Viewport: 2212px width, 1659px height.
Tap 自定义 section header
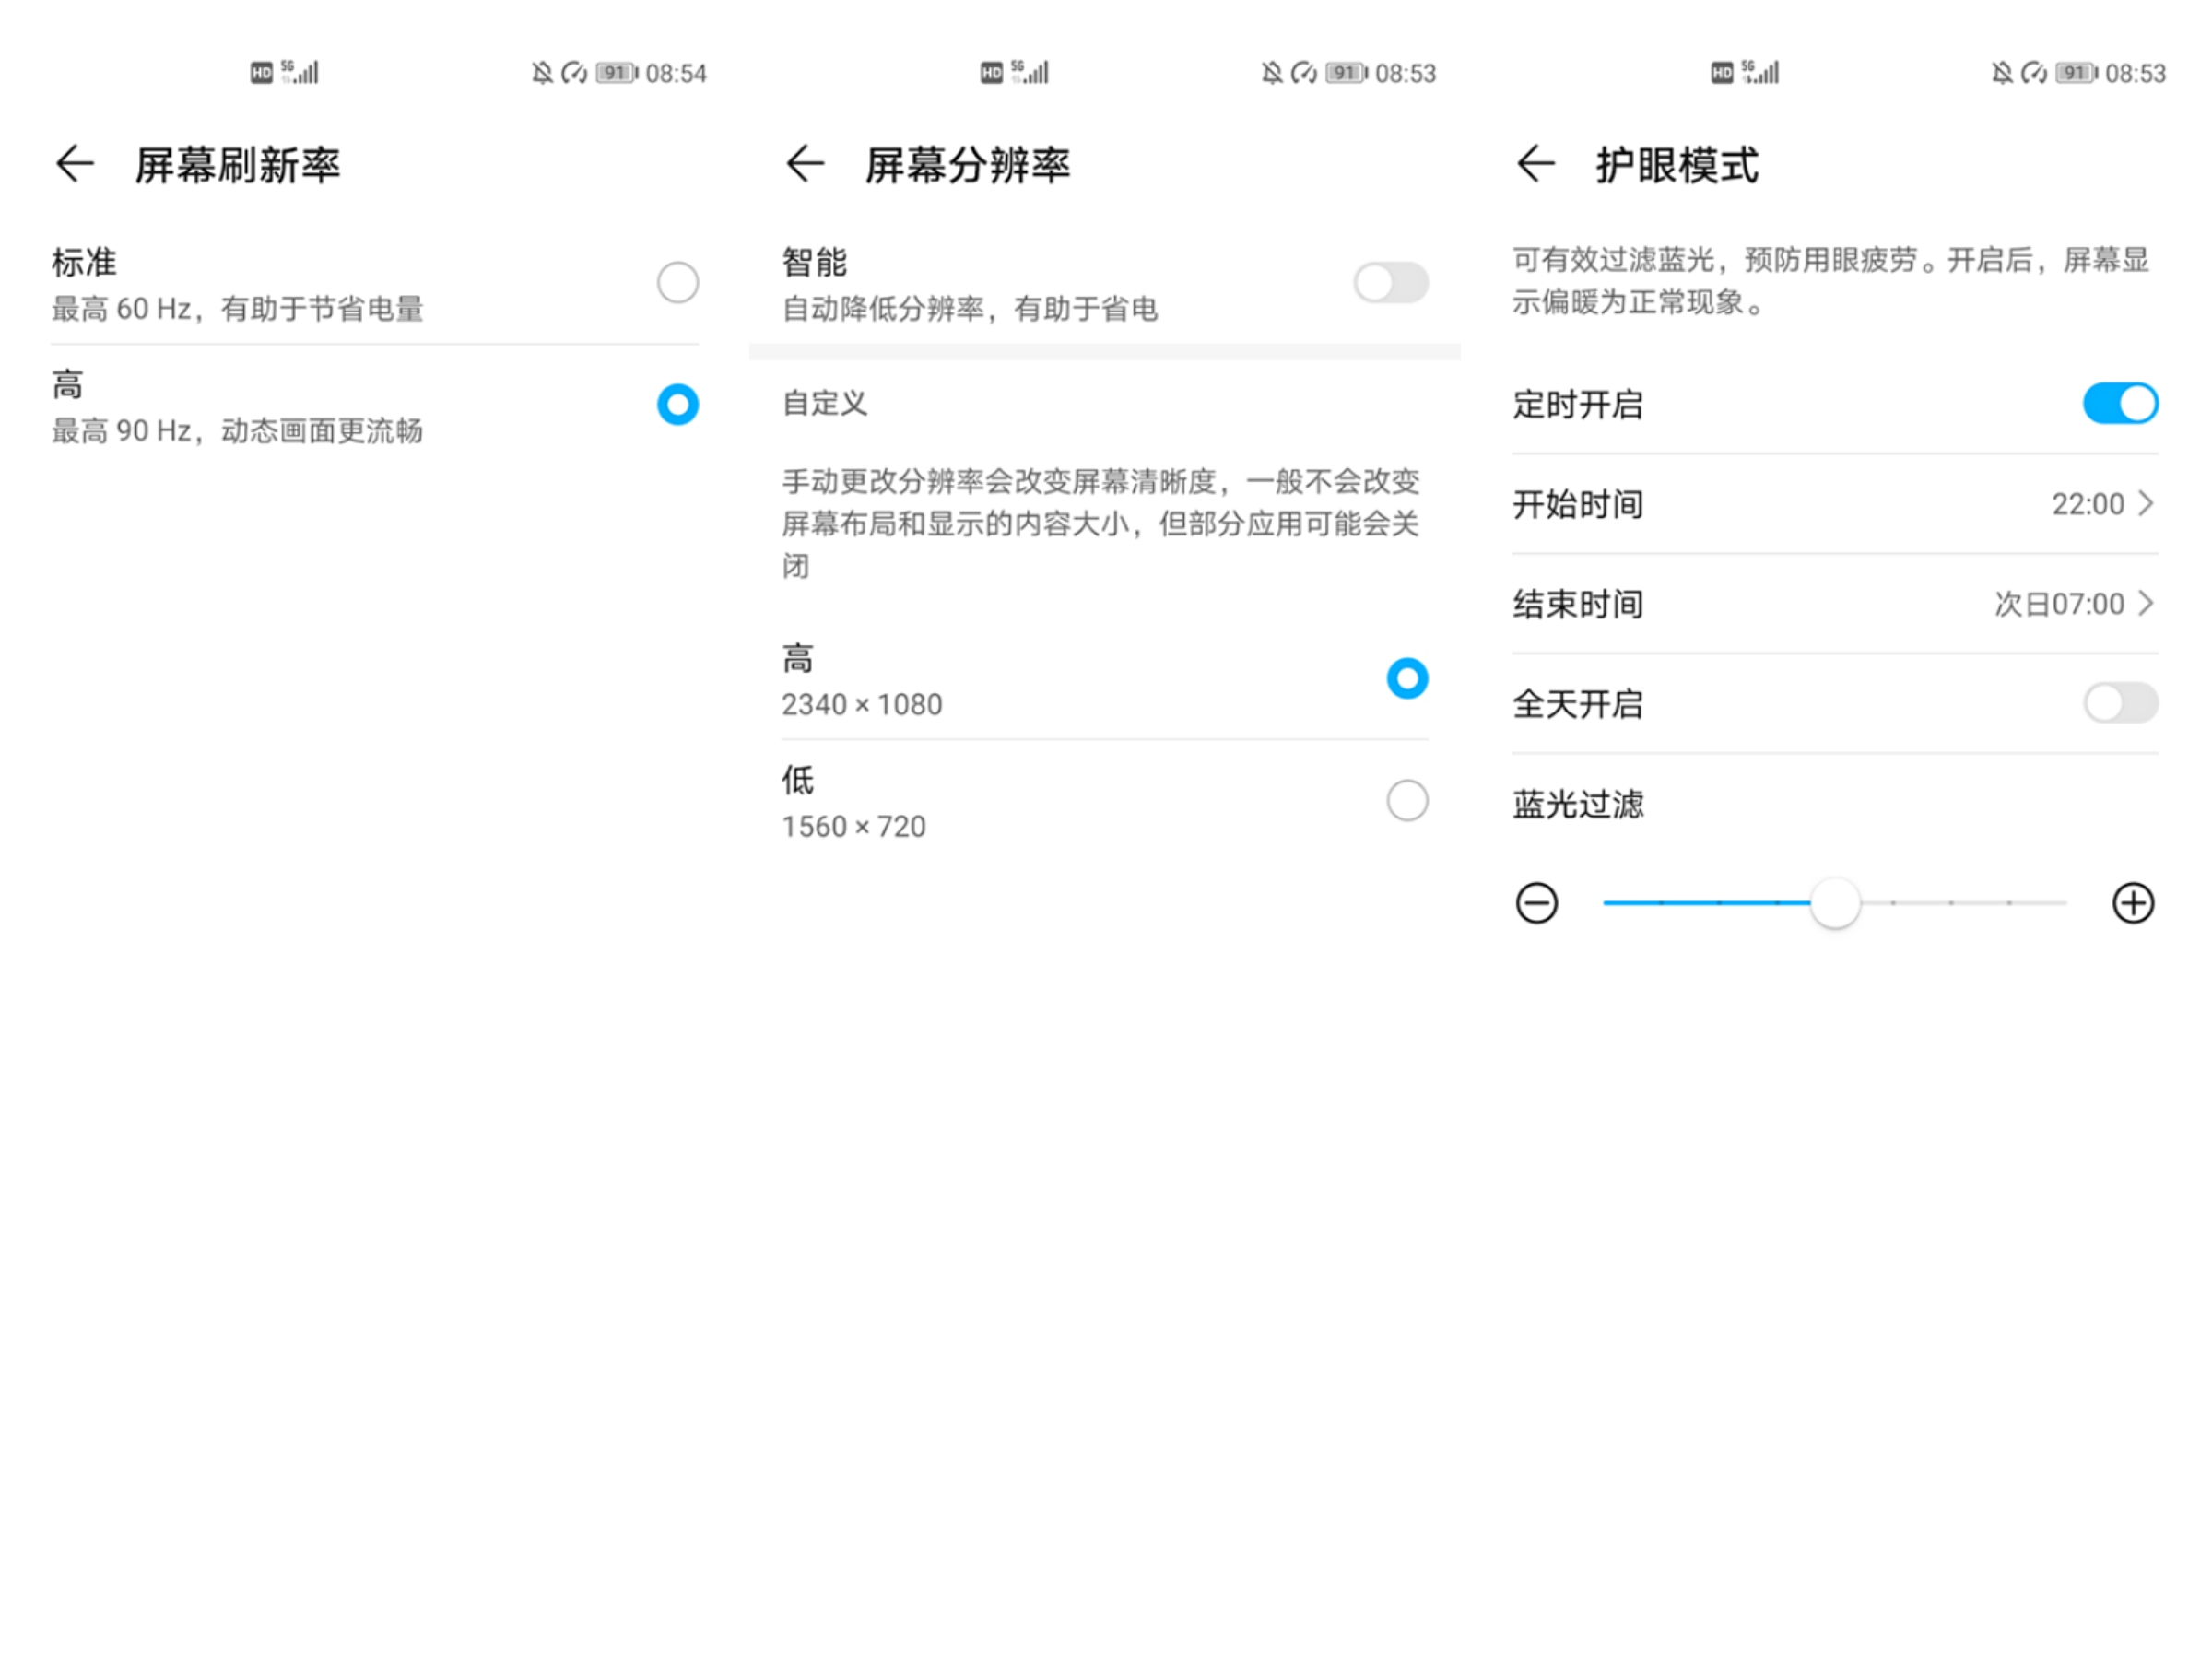click(x=825, y=403)
